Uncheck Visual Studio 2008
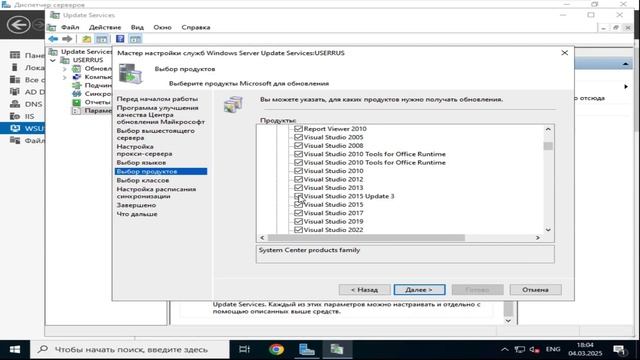640x360 pixels. pos(298,145)
